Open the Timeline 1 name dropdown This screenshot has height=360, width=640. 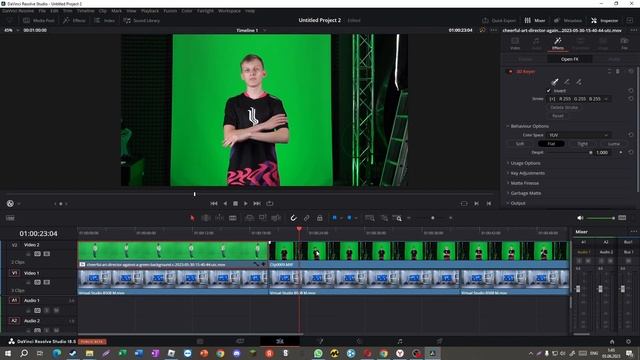(x=264, y=30)
